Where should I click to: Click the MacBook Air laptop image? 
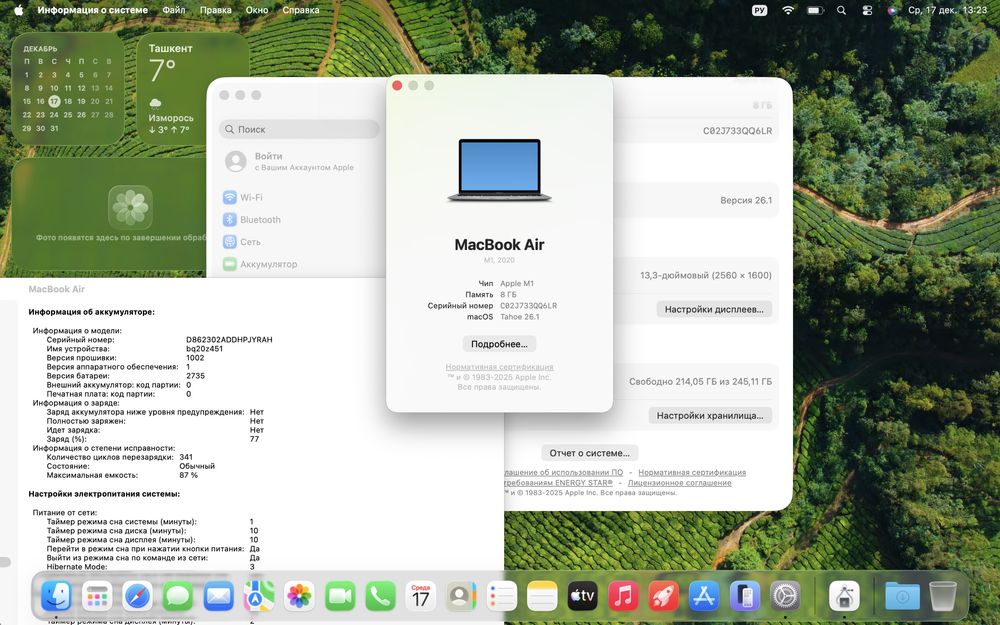(499, 170)
